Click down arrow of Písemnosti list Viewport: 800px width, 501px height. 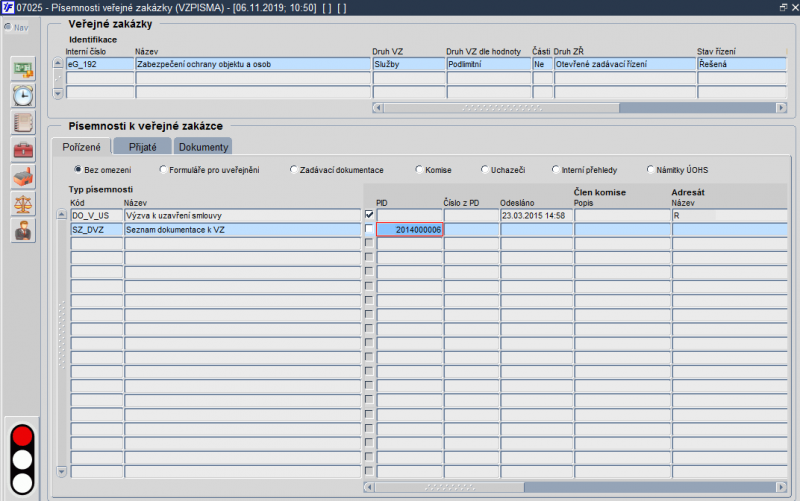[61, 471]
